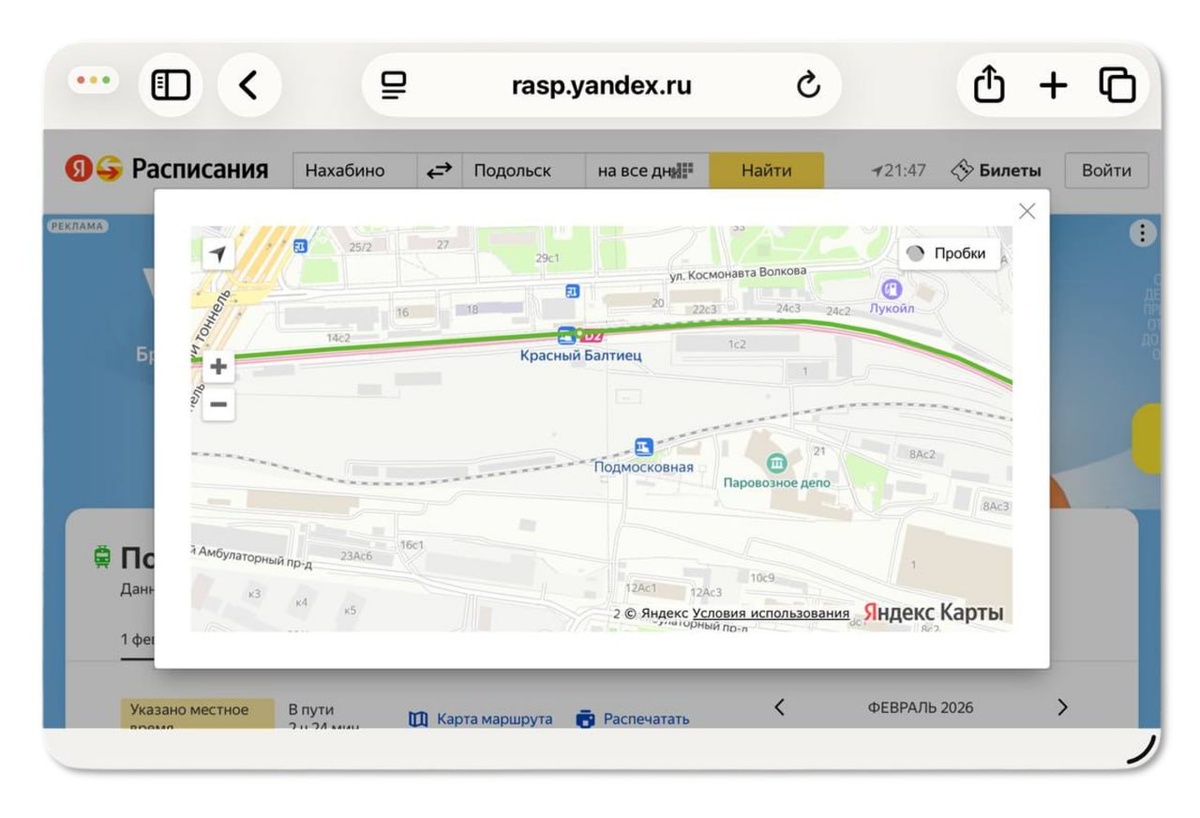Viewport: 1200px width, 818px height.
Task: Select the bus stop marker near 25/2
Action: (300, 245)
